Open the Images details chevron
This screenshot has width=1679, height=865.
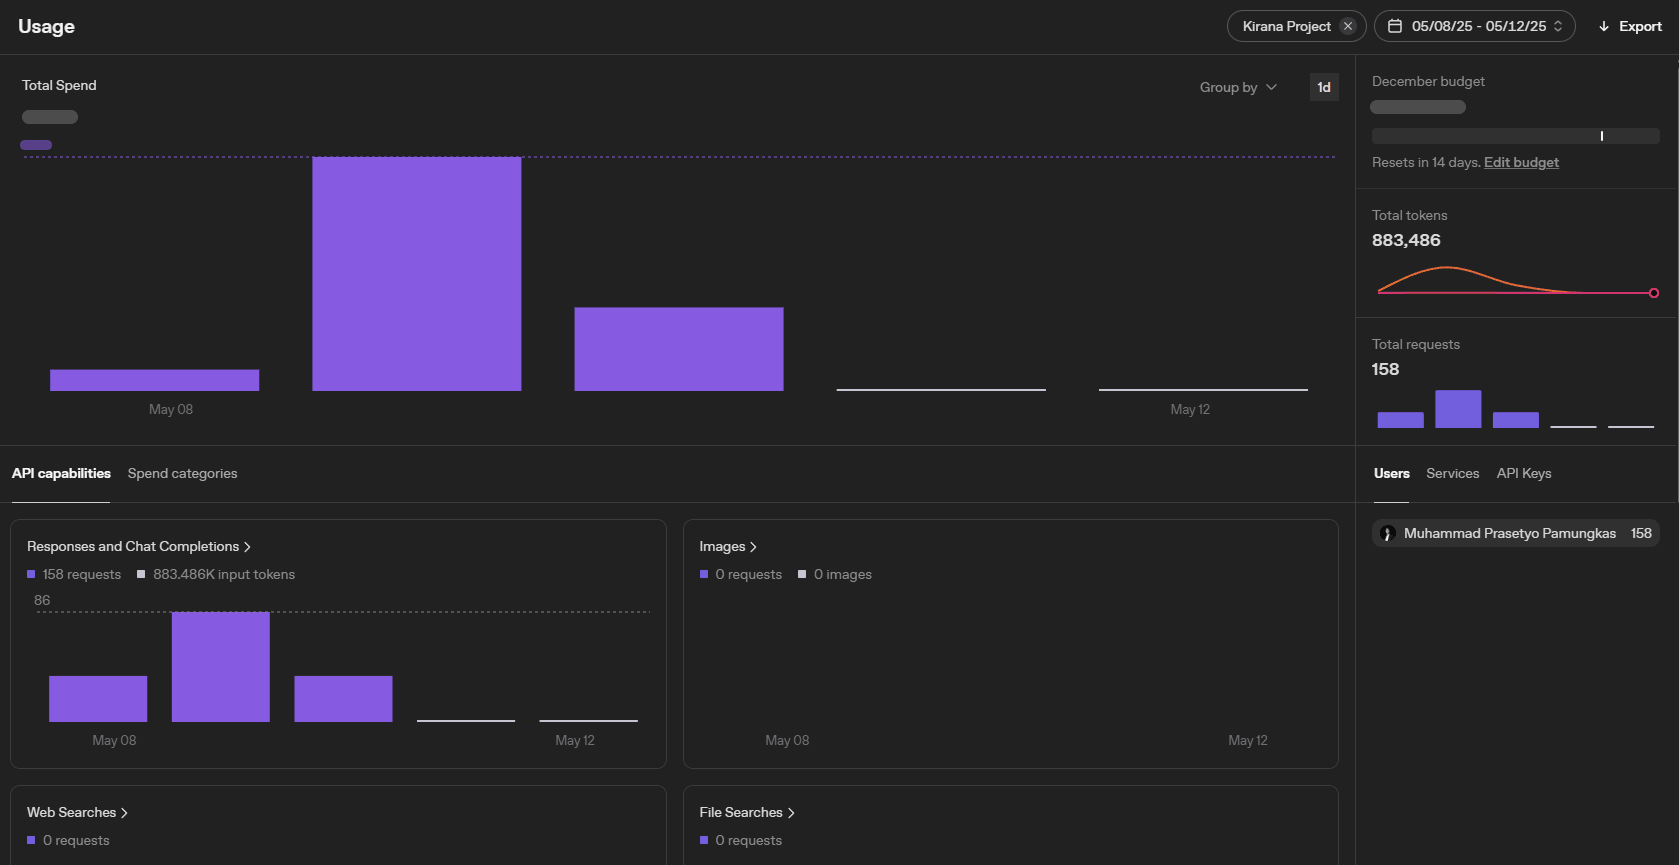coord(753,547)
